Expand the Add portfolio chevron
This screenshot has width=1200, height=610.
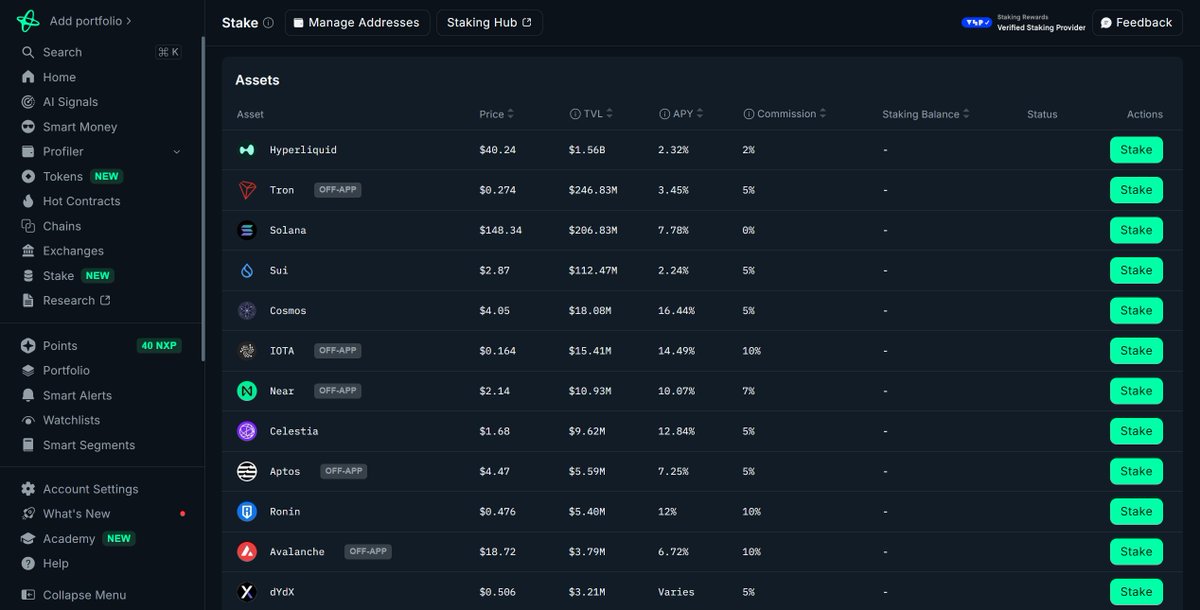pyautogui.click(x=129, y=21)
